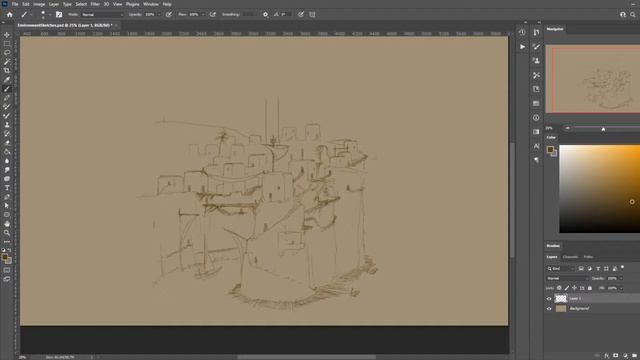Click the Home icon in options bar
This screenshot has width=640, height=360.
pyautogui.click(x=9, y=14)
